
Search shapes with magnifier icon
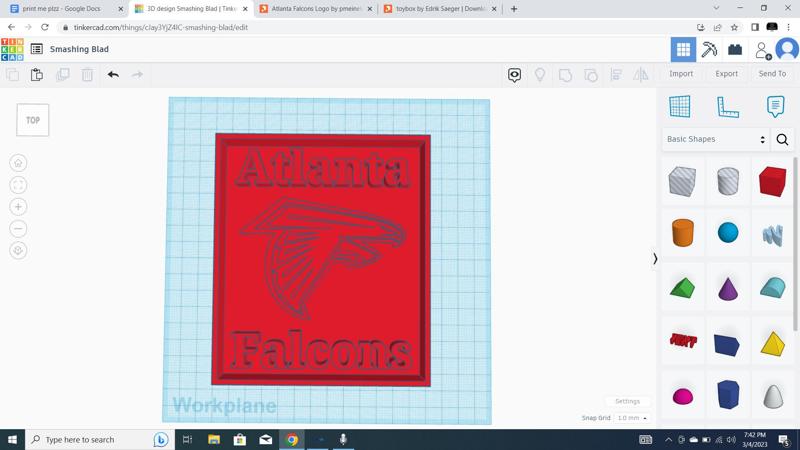782,139
